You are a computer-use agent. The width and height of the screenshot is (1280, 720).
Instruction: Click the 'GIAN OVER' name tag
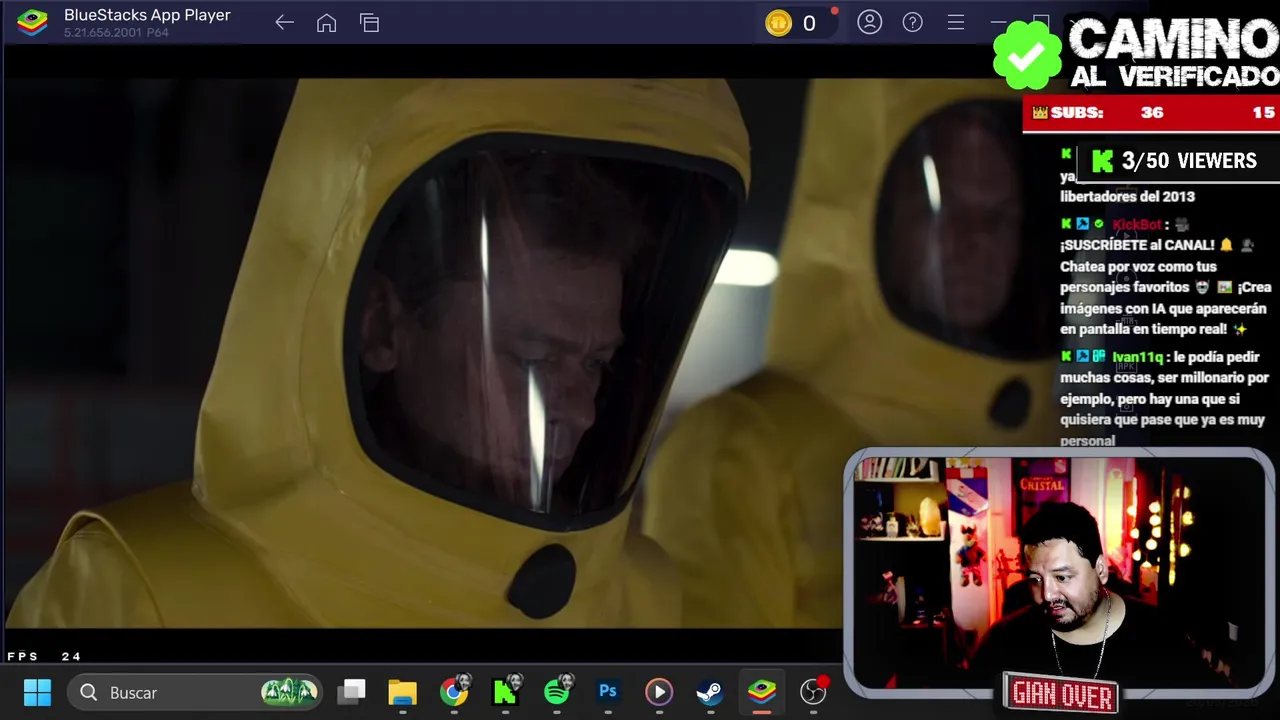click(x=1062, y=695)
